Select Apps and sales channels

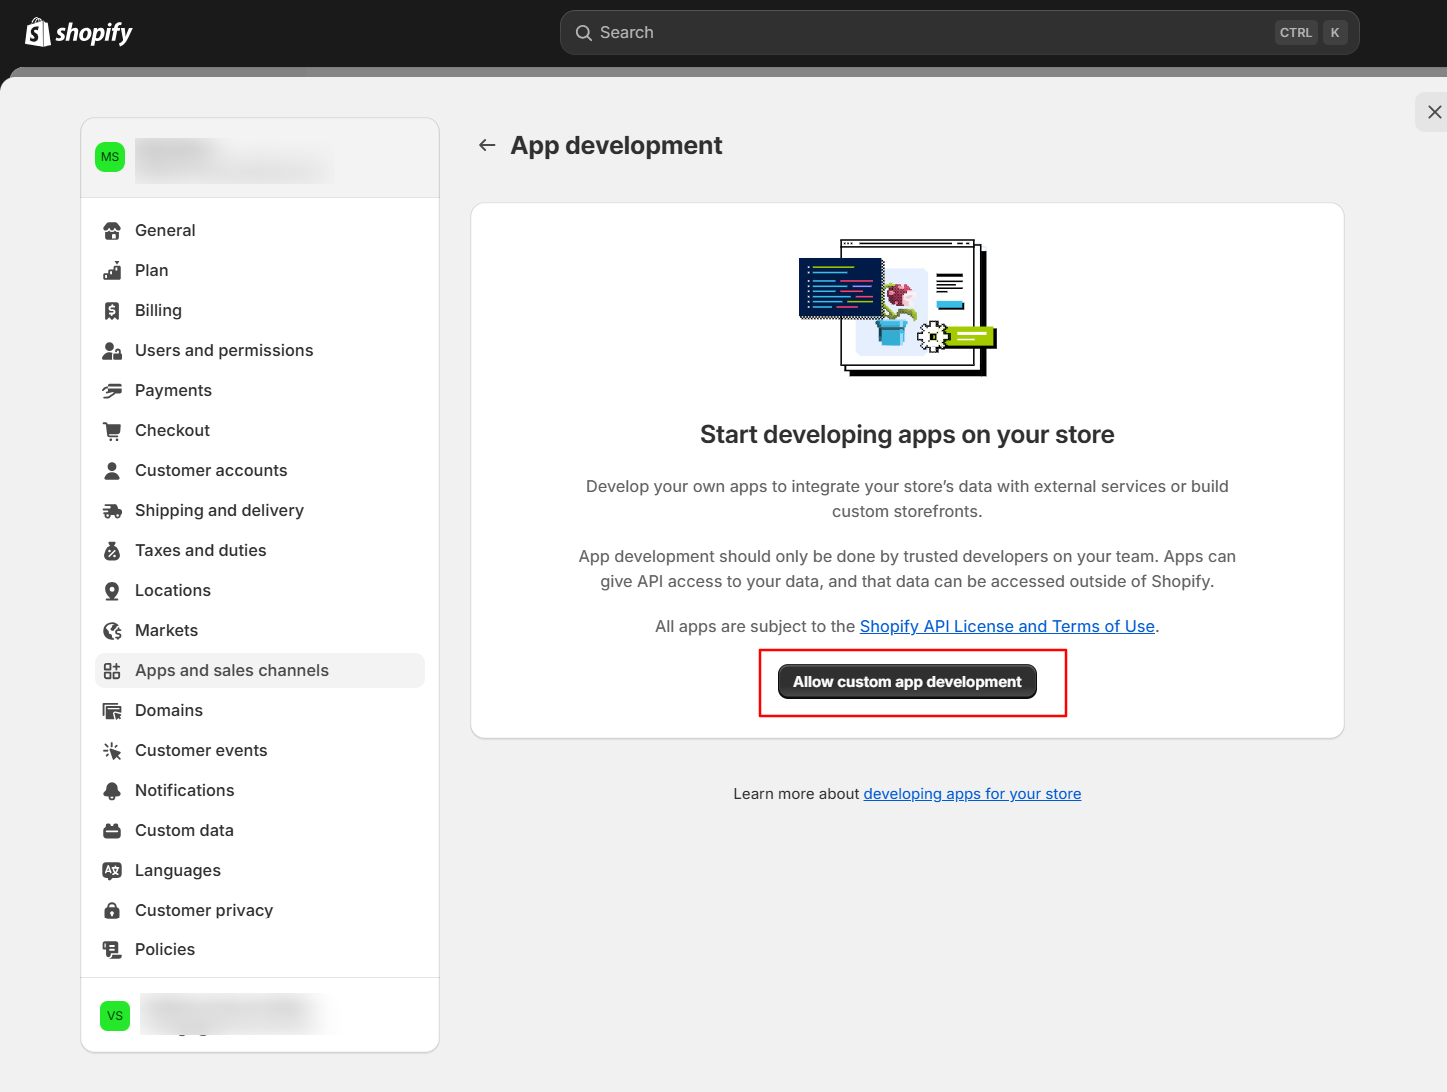click(x=260, y=670)
